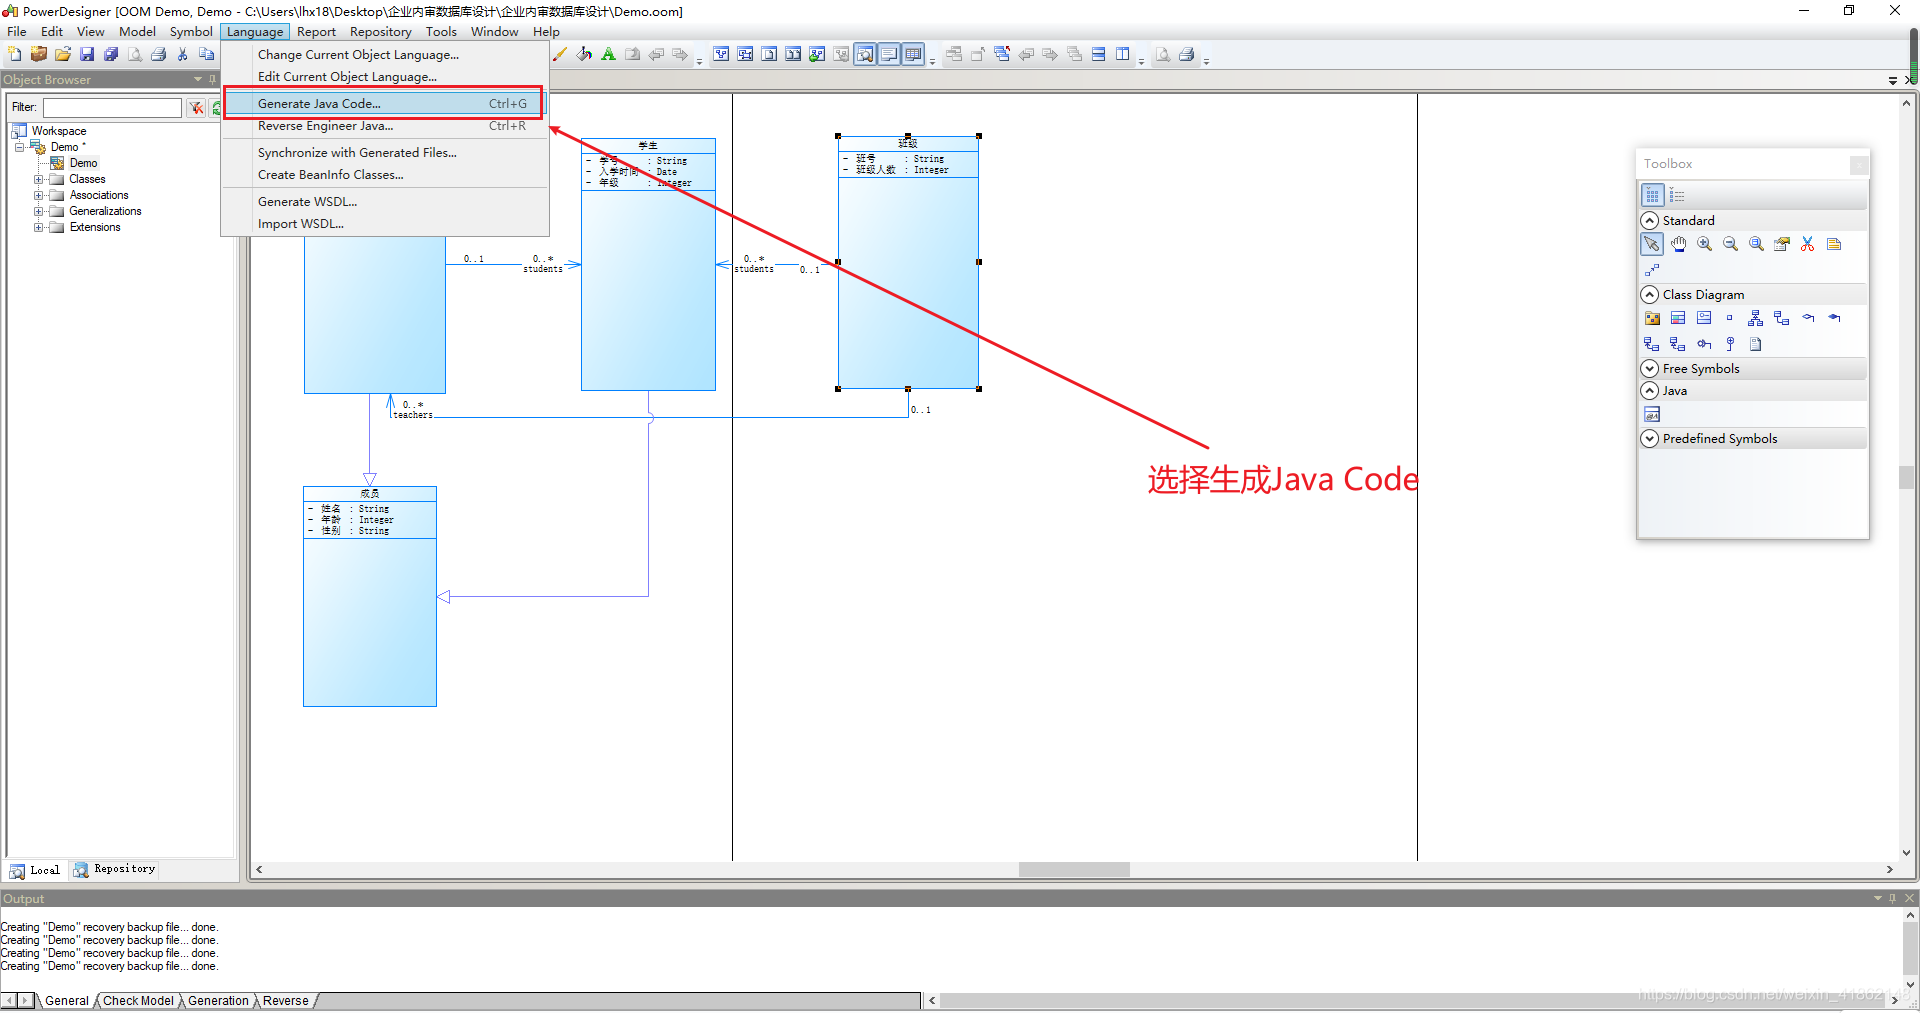Click the Copy toolbar icon
Screen dimensions: 1920x1013
click(x=207, y=54)
